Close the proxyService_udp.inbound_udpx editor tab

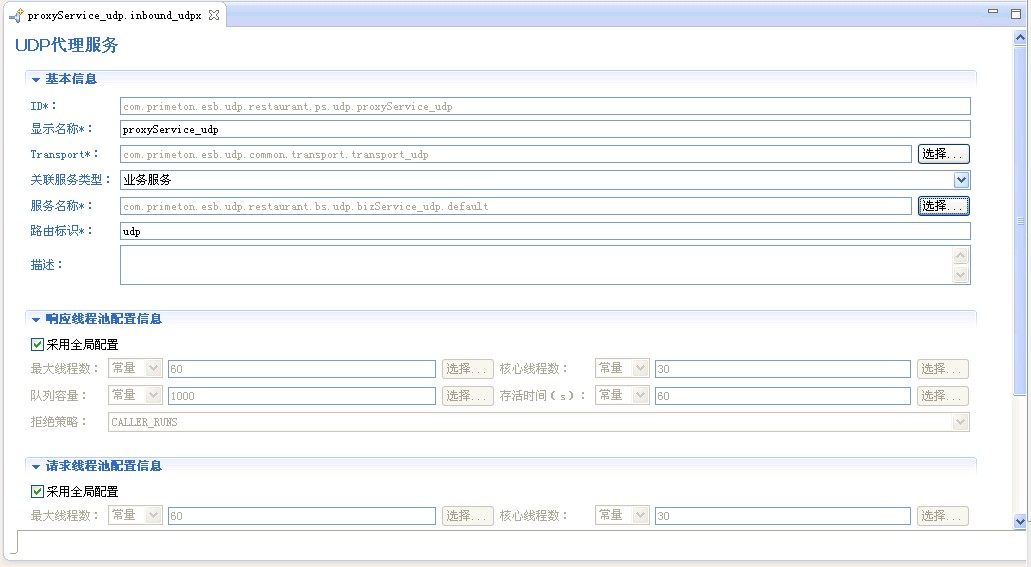point(214,15)
